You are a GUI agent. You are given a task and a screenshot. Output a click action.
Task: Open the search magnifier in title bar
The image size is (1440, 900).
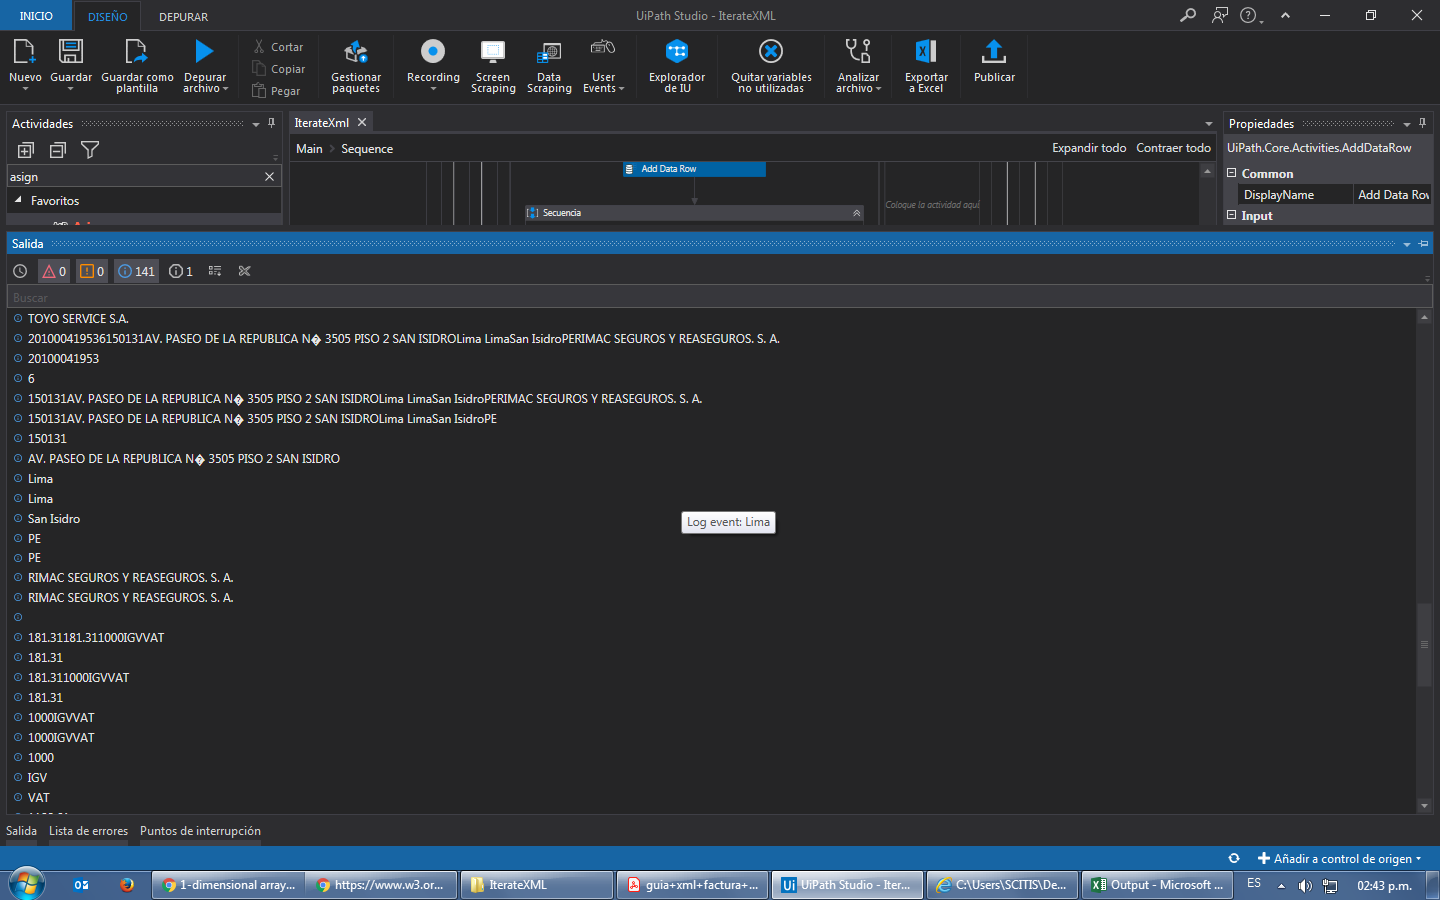pos(1188,15)
